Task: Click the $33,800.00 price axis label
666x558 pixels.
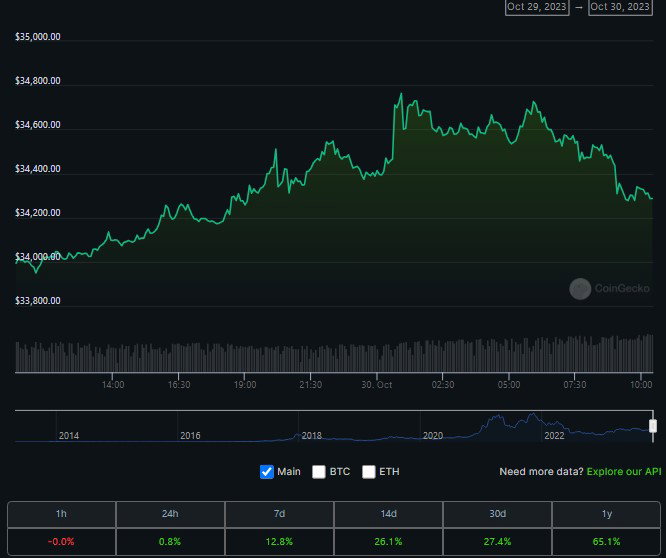Action: pos(38,301)
